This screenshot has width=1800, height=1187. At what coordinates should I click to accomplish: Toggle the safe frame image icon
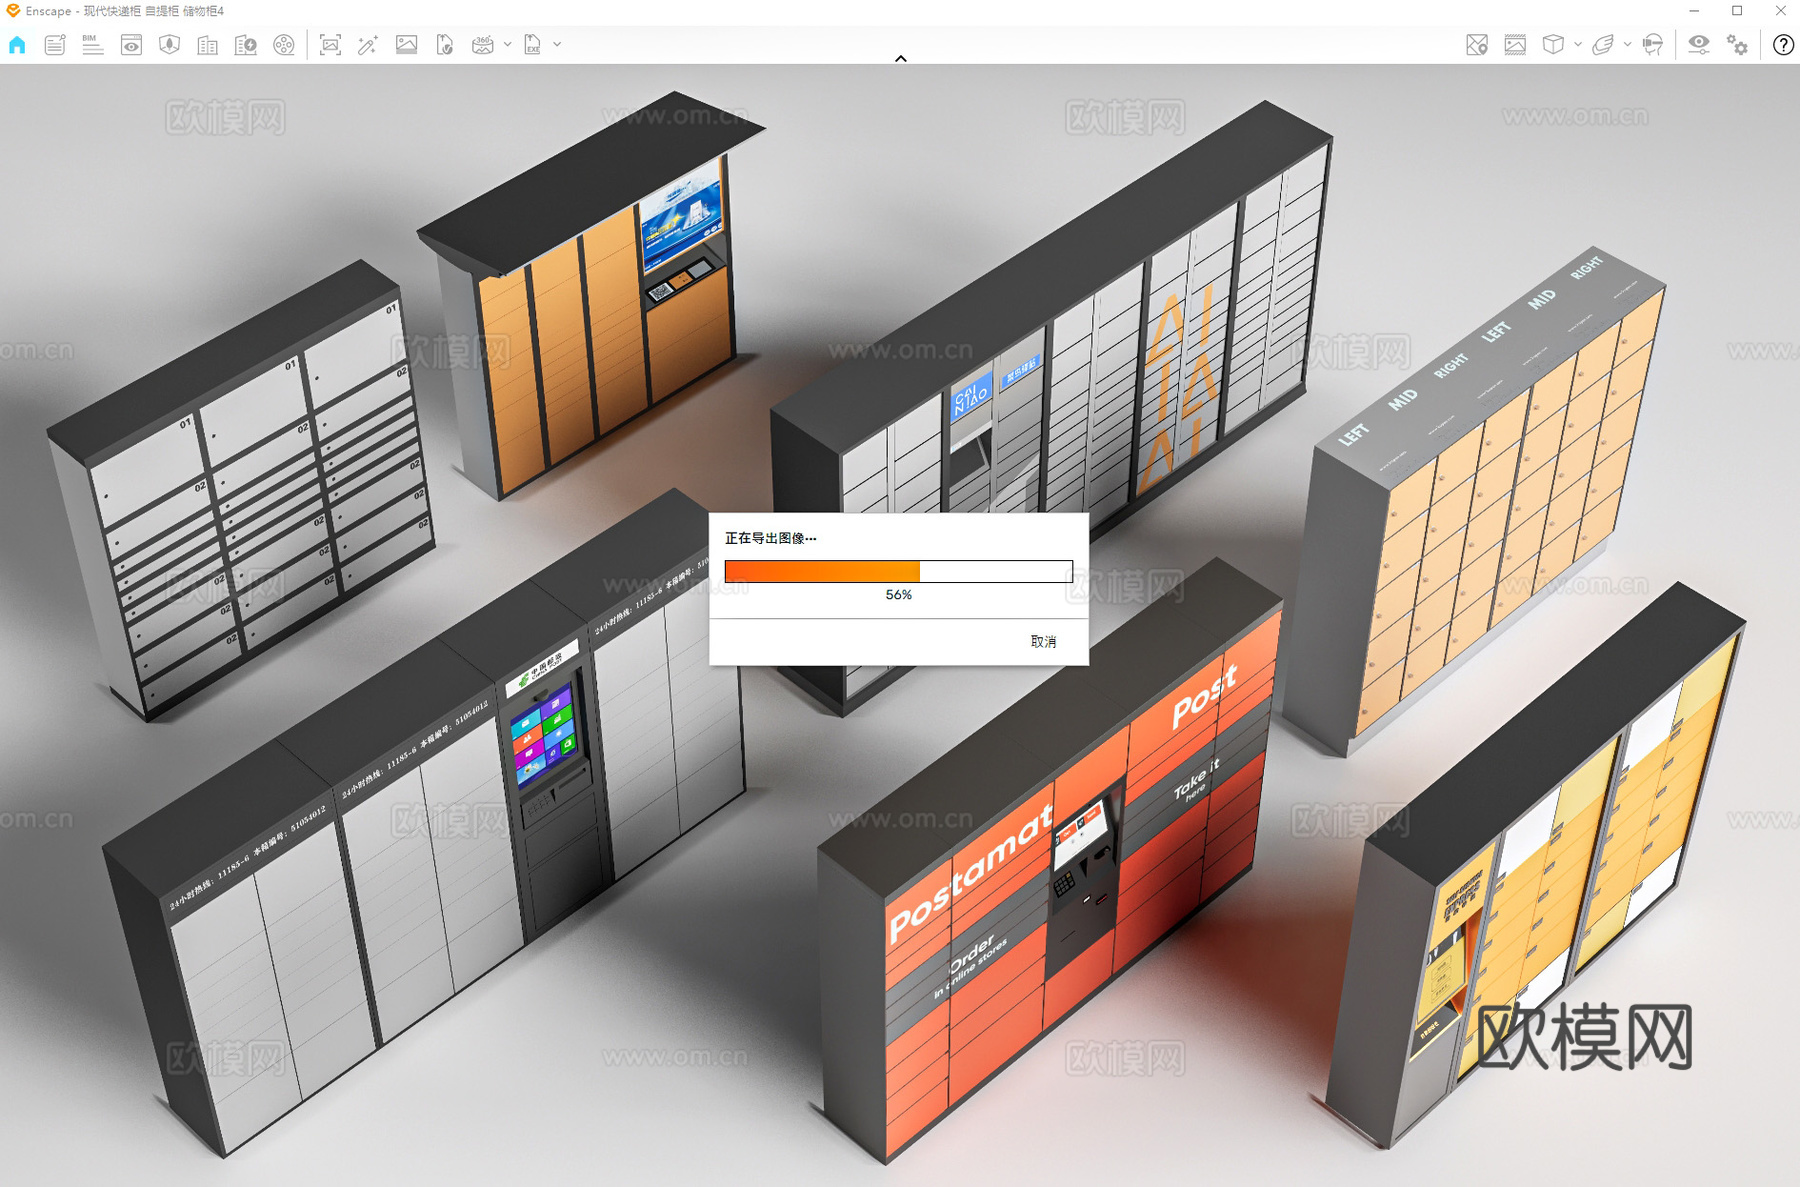1515,45
